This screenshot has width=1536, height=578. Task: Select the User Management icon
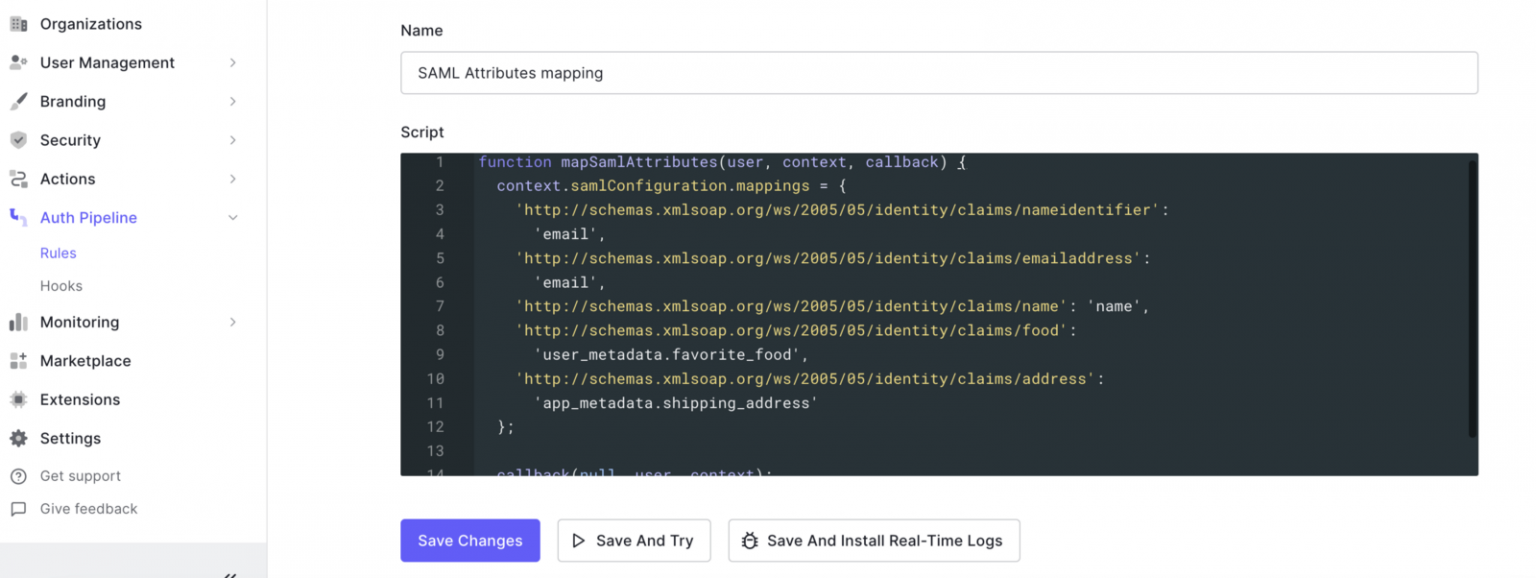19,62
